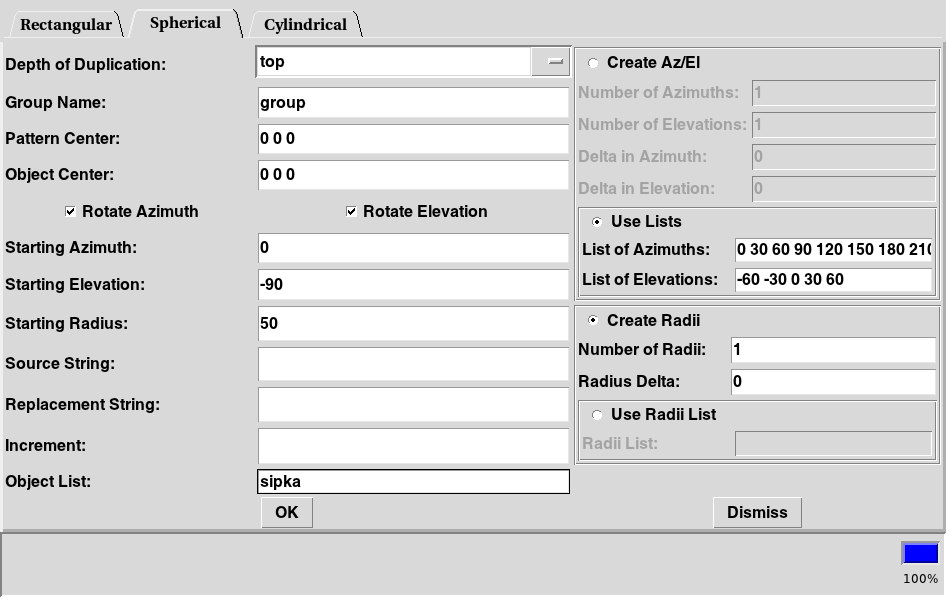Screen dimensions: 946x597
Task: Switch to the Cylindrical tab
Action: click(305, 24)
